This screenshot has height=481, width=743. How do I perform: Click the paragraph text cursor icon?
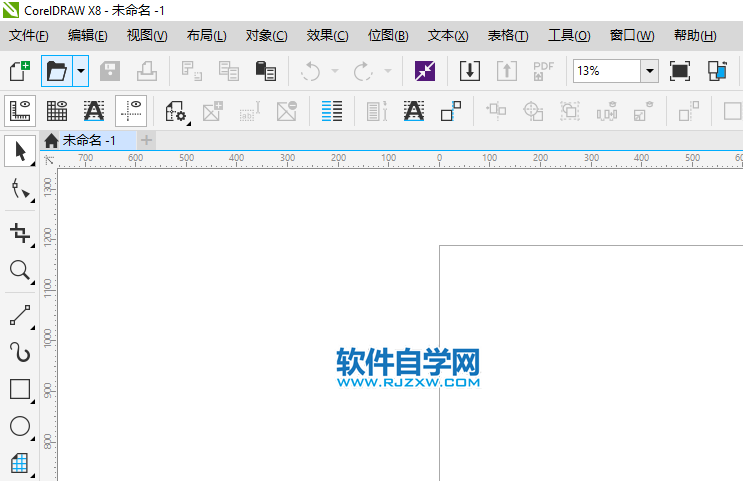pos(377,111)
